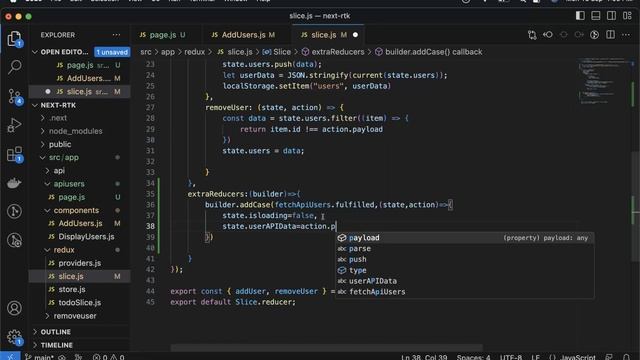Toggle primary sidebar layout icon
The image size is (640, 360).
point(580,16)
